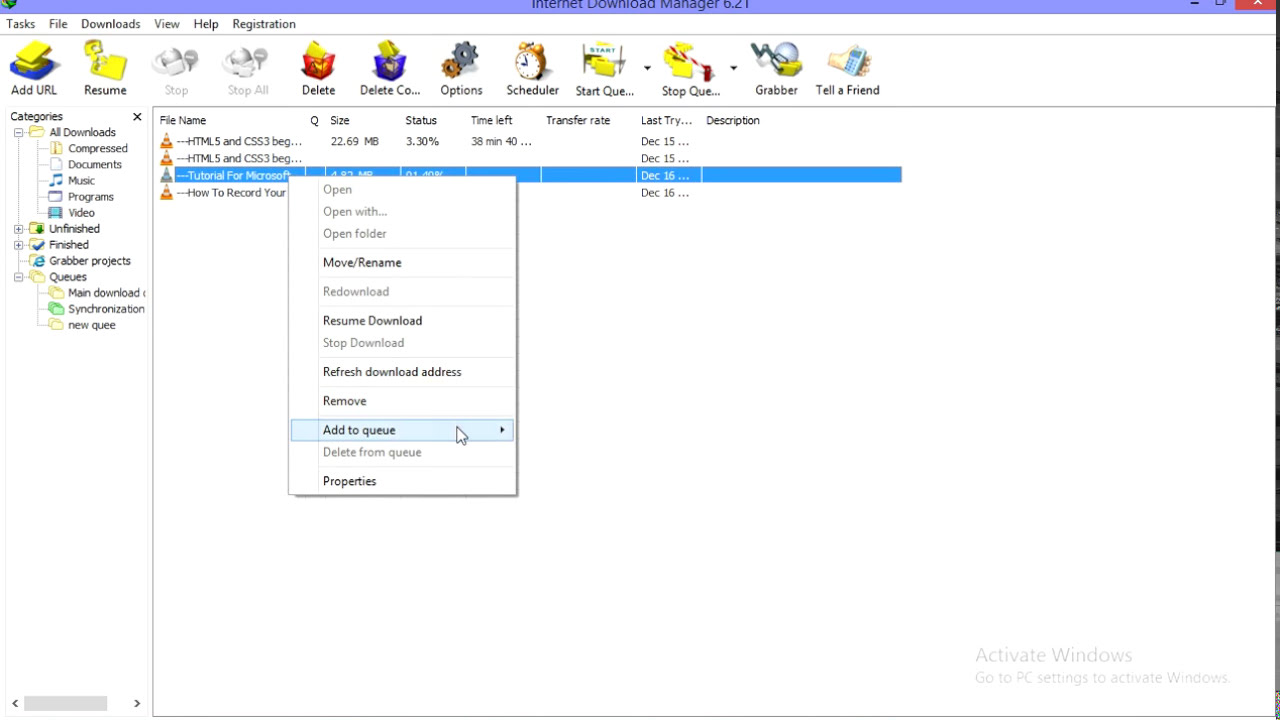Select the 22.69 MB HTML5 download row
1280x720 pixels.
click(x=530, y=142)
